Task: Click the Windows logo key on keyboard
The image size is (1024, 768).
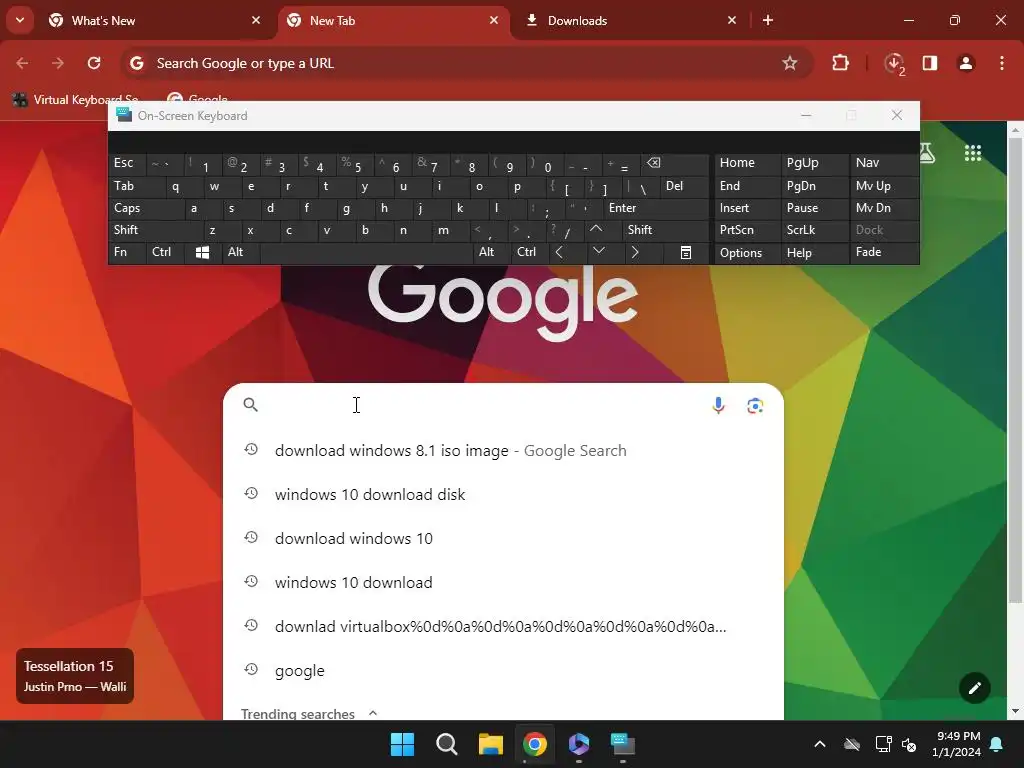Action: click(202, 252)
